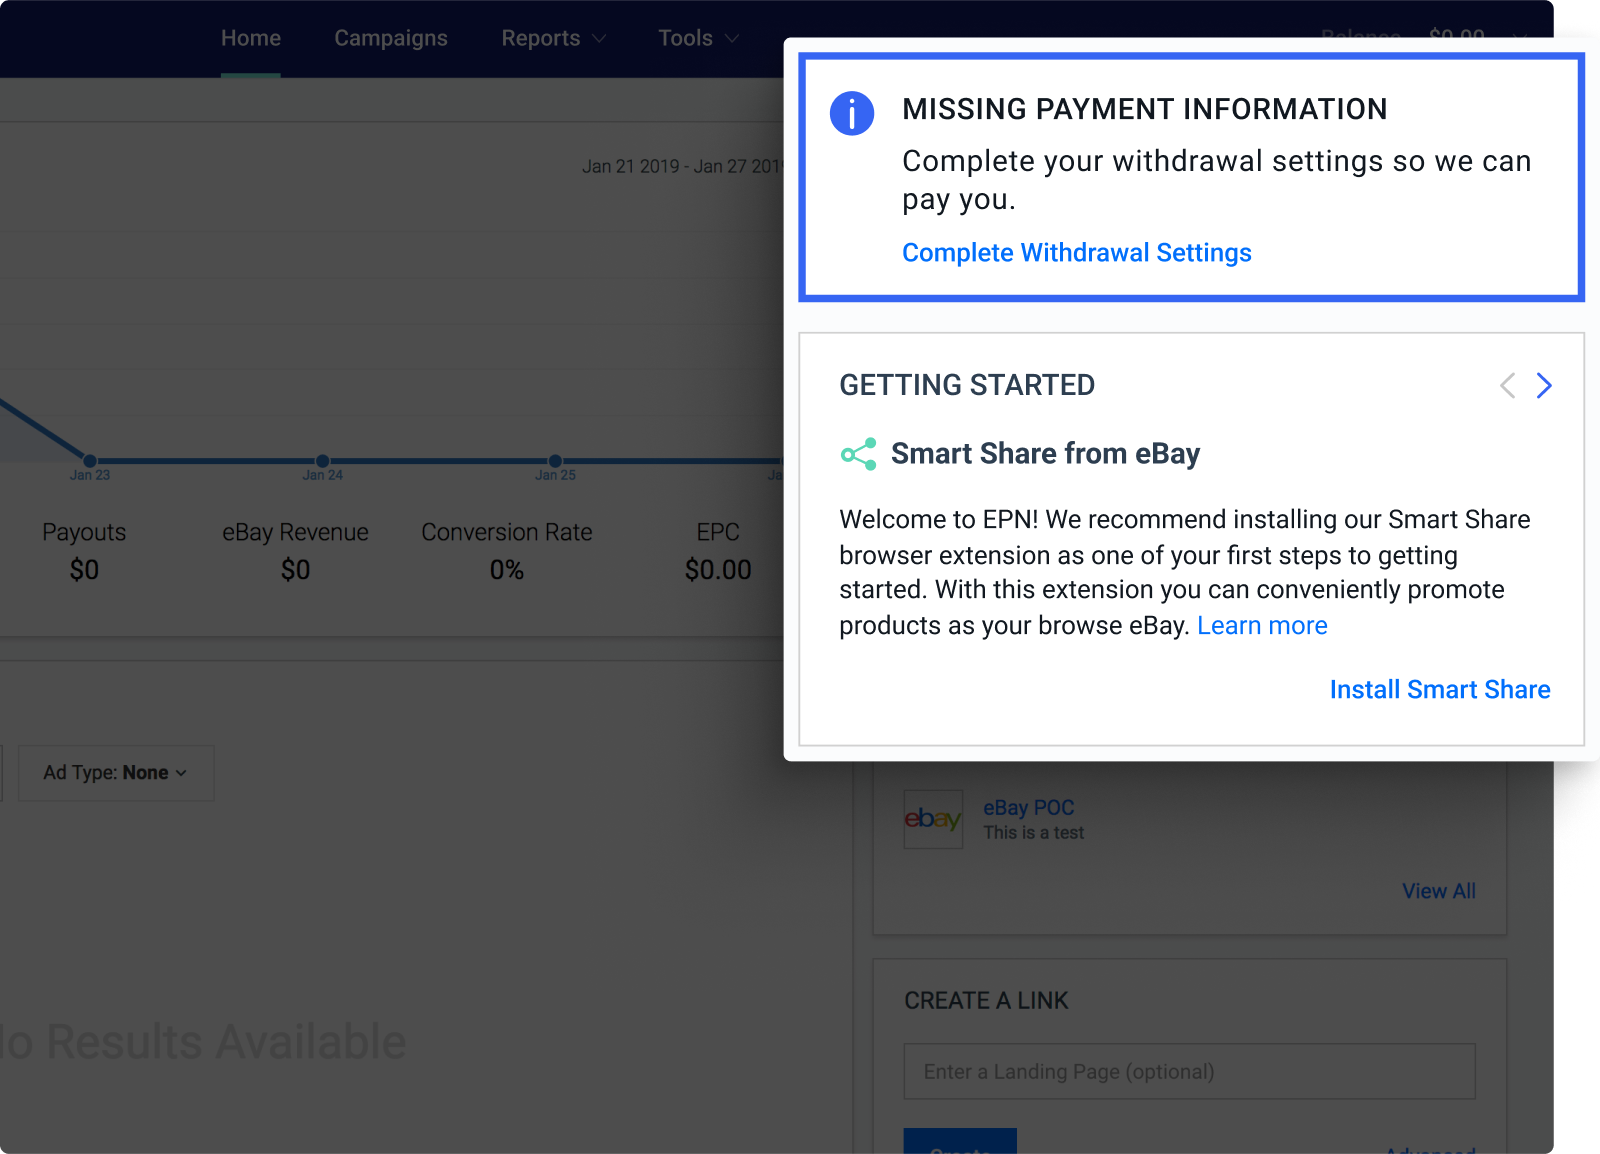Screen dimensions: 1600x1154
Task: Click the Payouts $0 metric
Action: coord(84,551)
